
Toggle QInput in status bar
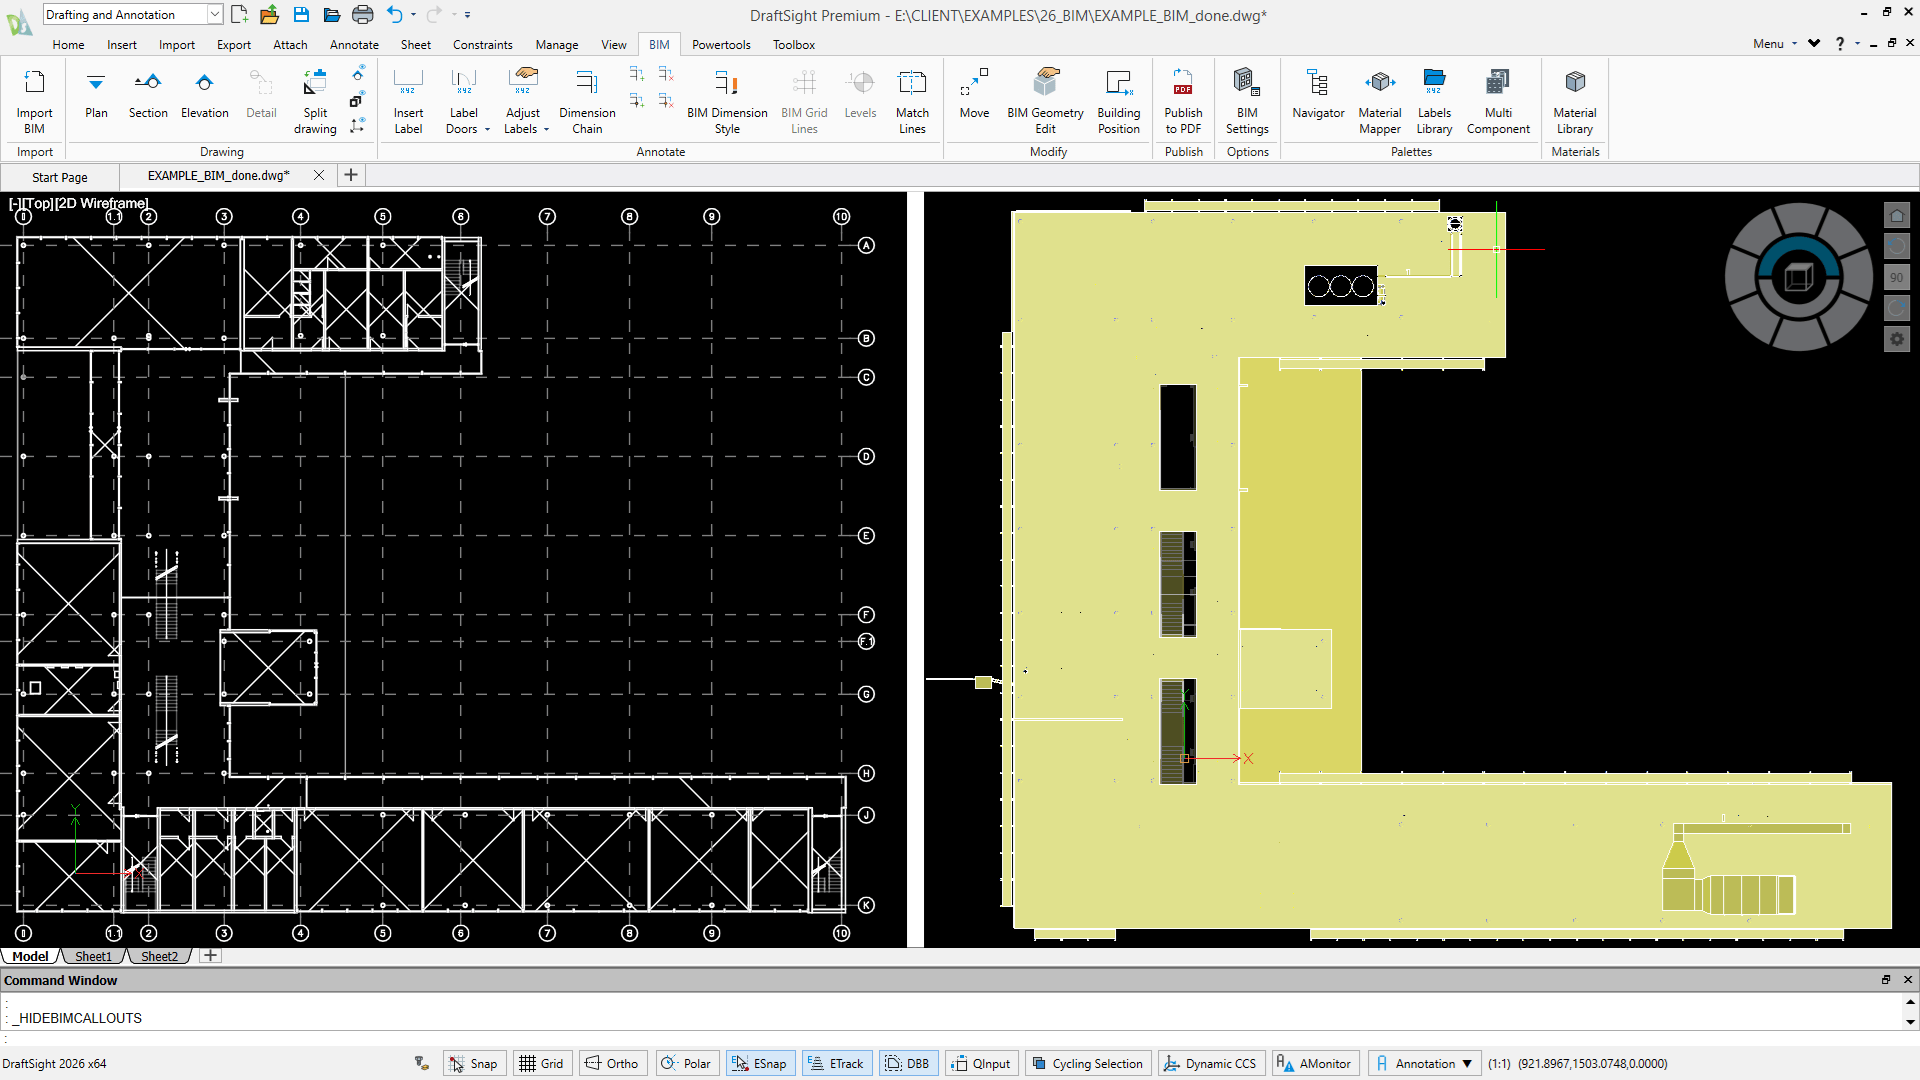981,1063
